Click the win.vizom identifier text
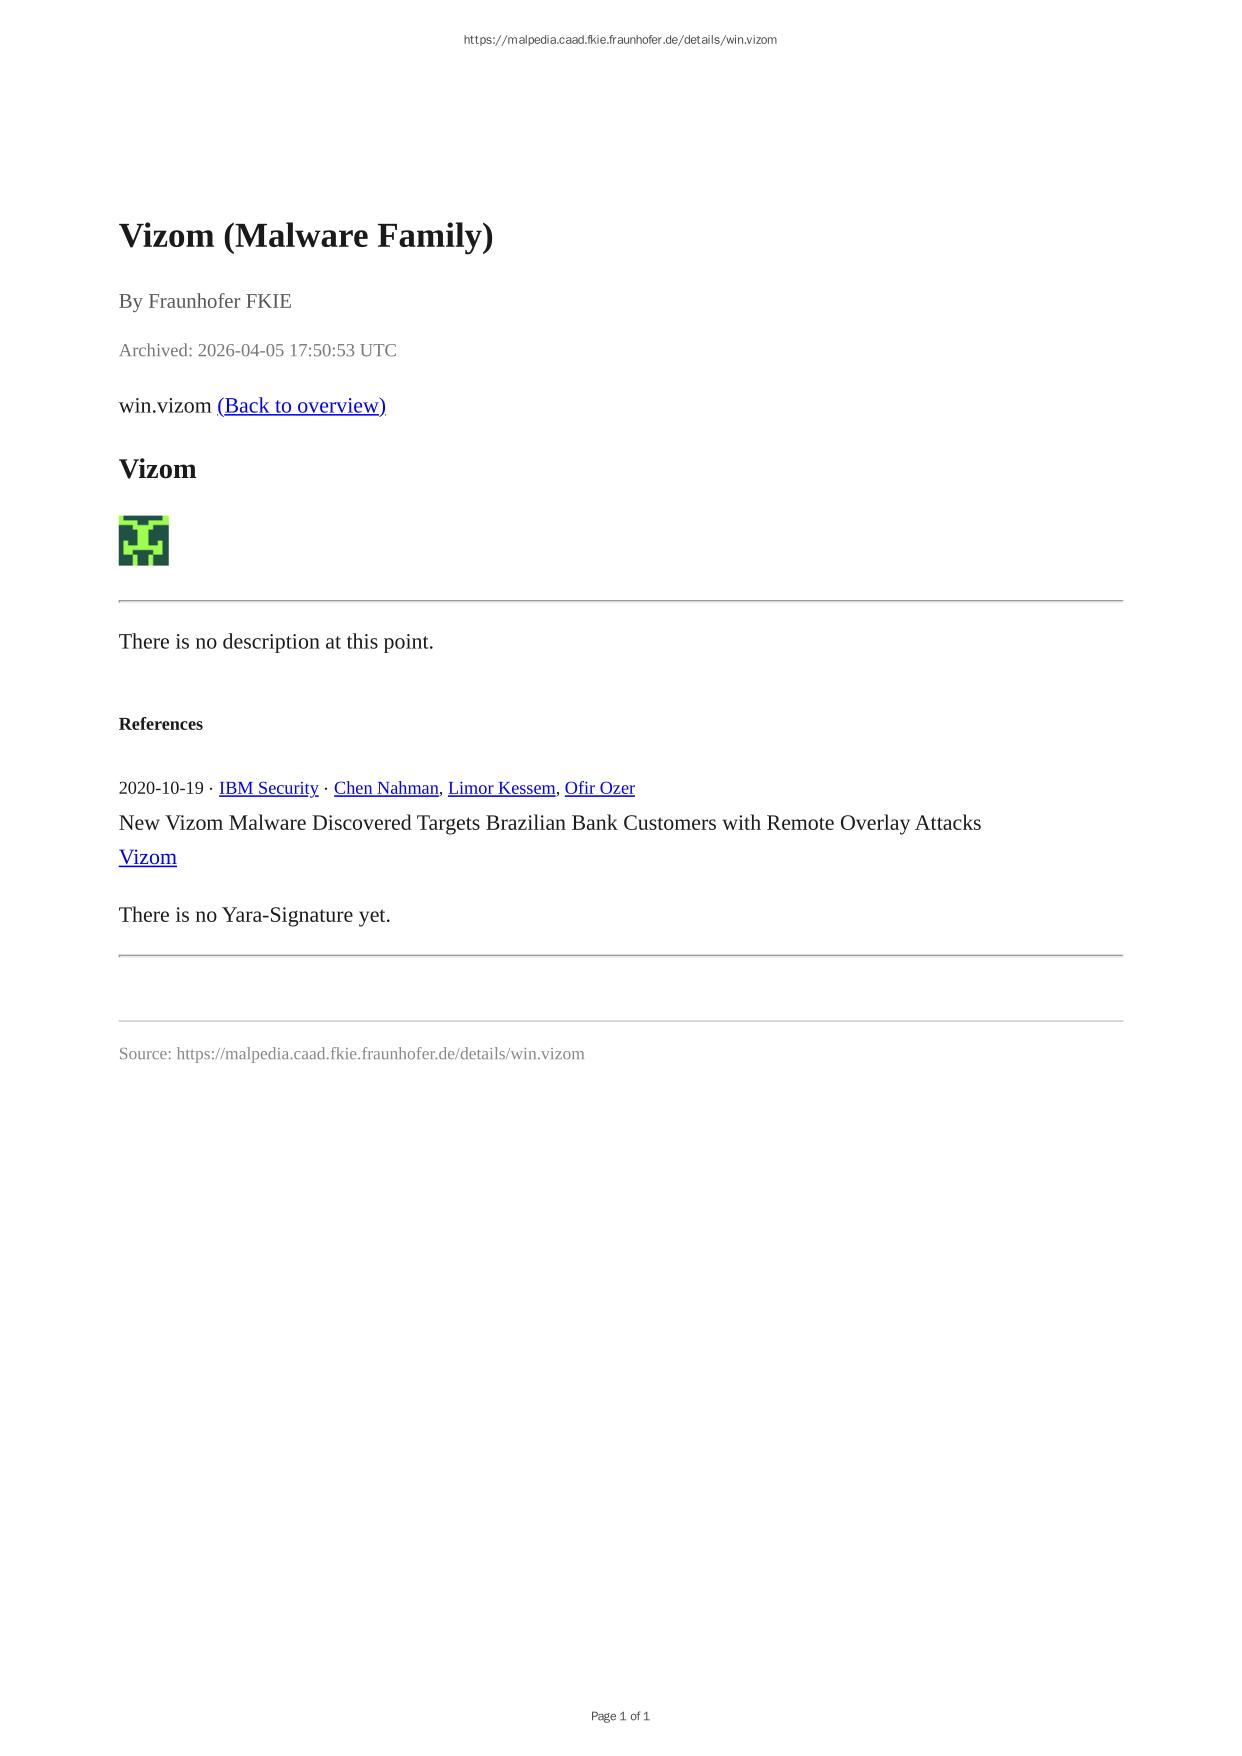 (x=165, y=405)
